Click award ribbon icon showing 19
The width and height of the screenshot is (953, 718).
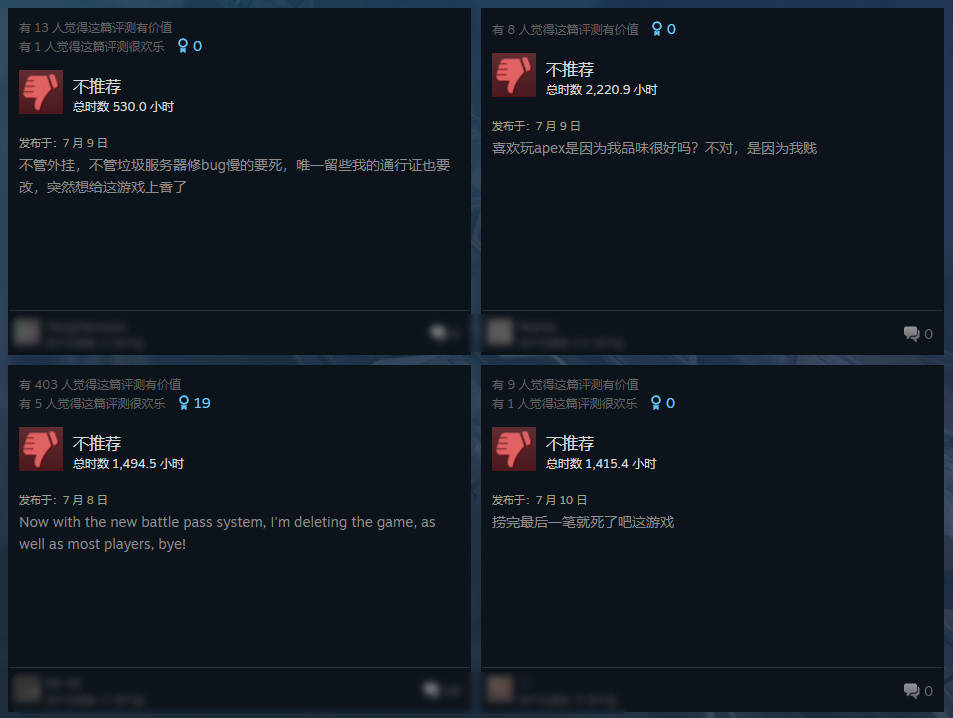click(x=184, y=403)
